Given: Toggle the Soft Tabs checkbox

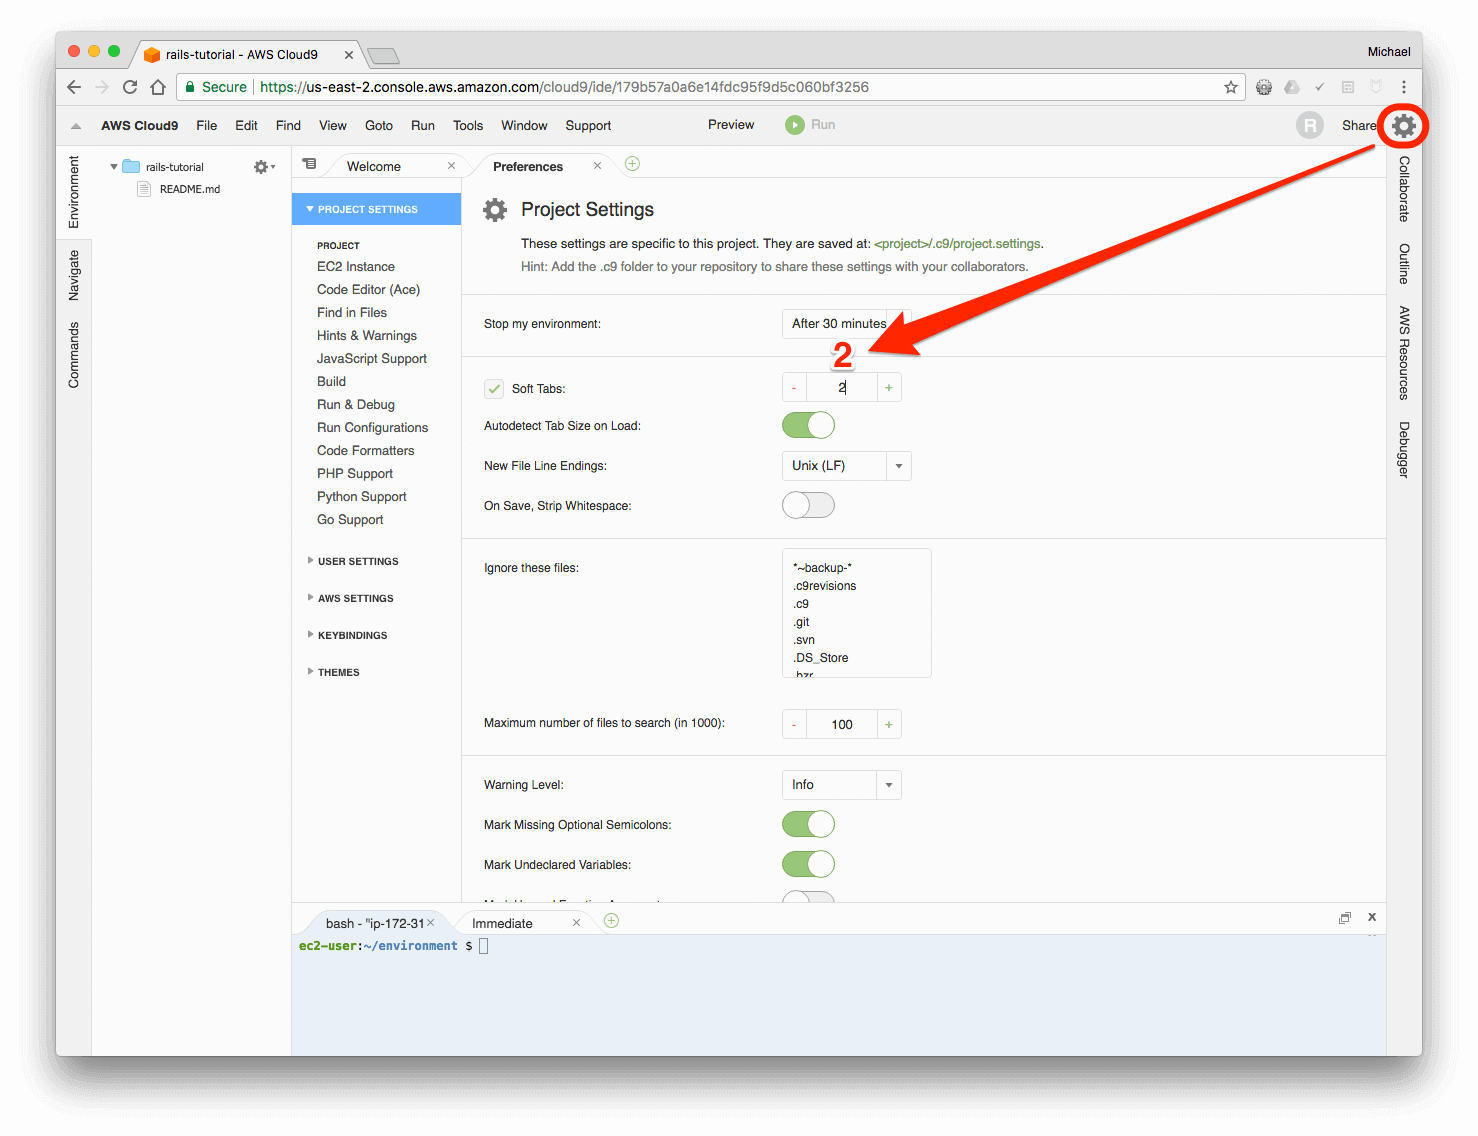Looking at the screenshot, I should (494, 389).
